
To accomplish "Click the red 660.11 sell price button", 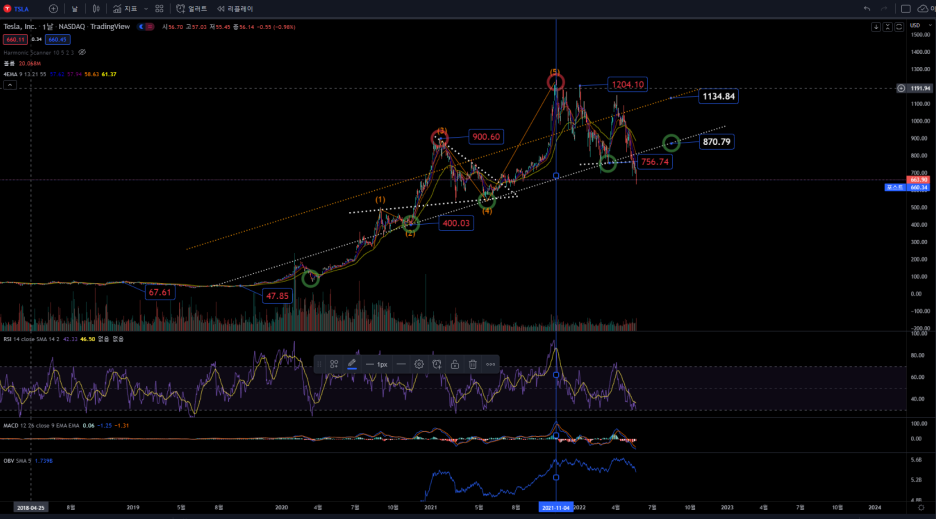I will coord(15,39).
